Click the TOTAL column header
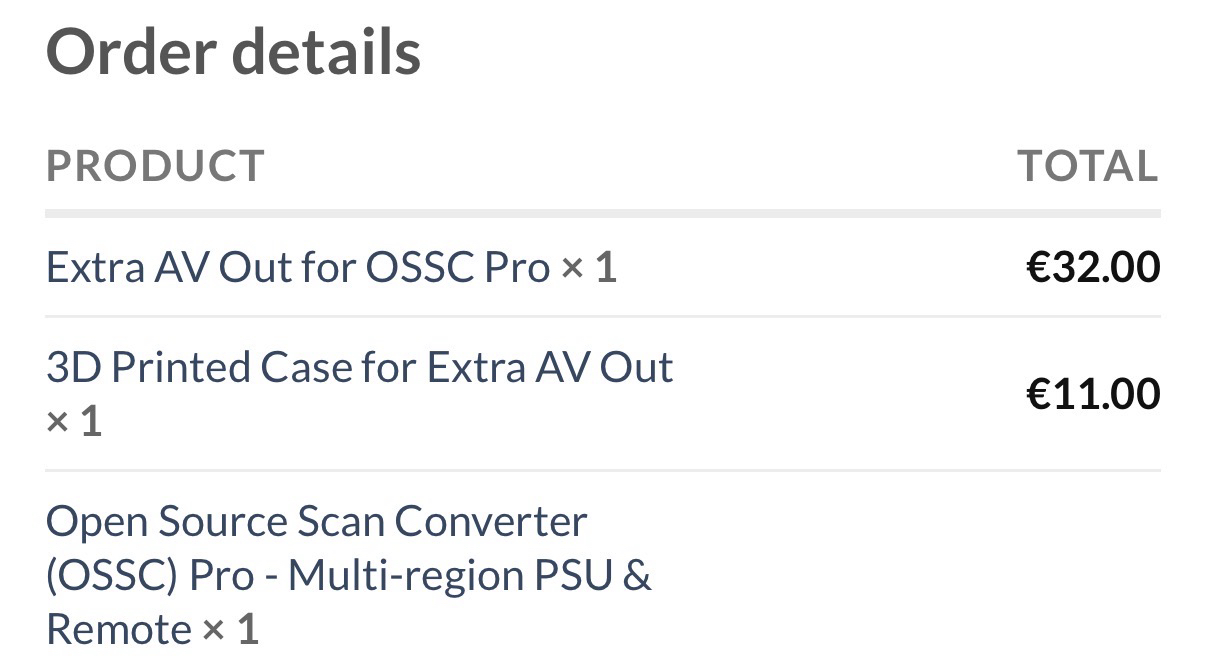The image size is (1206, 671). click(x=1087, y=166)
